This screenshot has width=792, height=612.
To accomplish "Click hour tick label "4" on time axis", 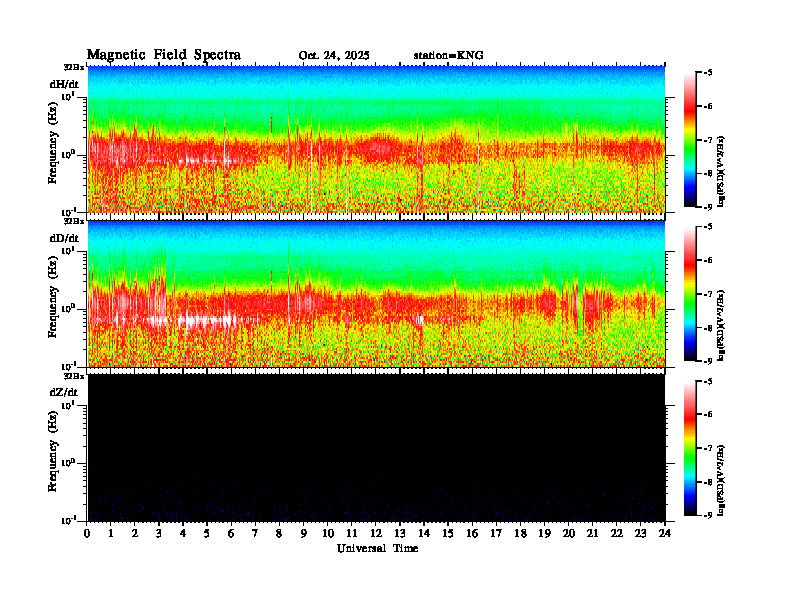I will [183, 533].
